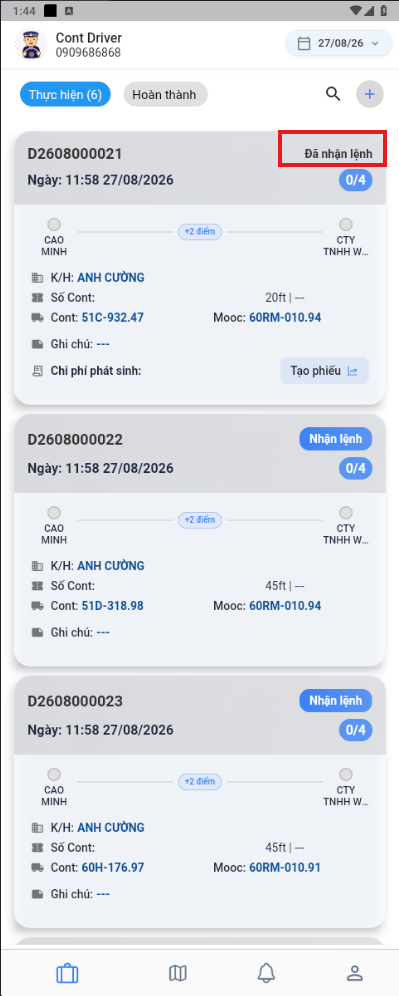Select CTY TNHH W... end point on order D2608000021
The width and height of the screenshot is (399, 996).
click(x=346, y=238)
